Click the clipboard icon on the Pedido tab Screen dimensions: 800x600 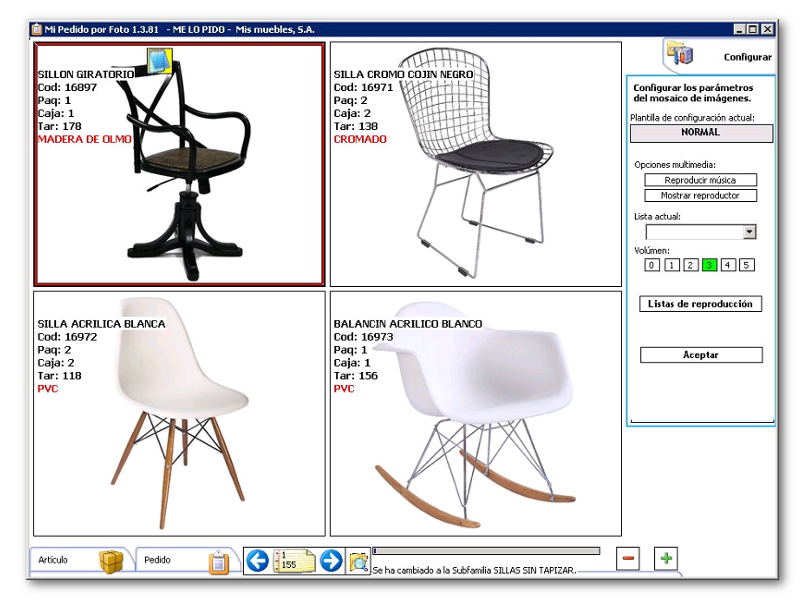218,562
